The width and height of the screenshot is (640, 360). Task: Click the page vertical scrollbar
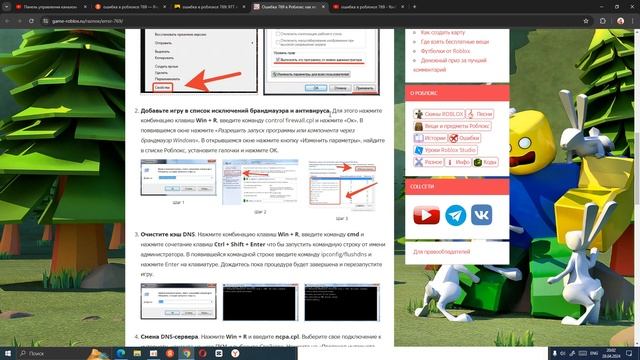[x=637, y=188]
